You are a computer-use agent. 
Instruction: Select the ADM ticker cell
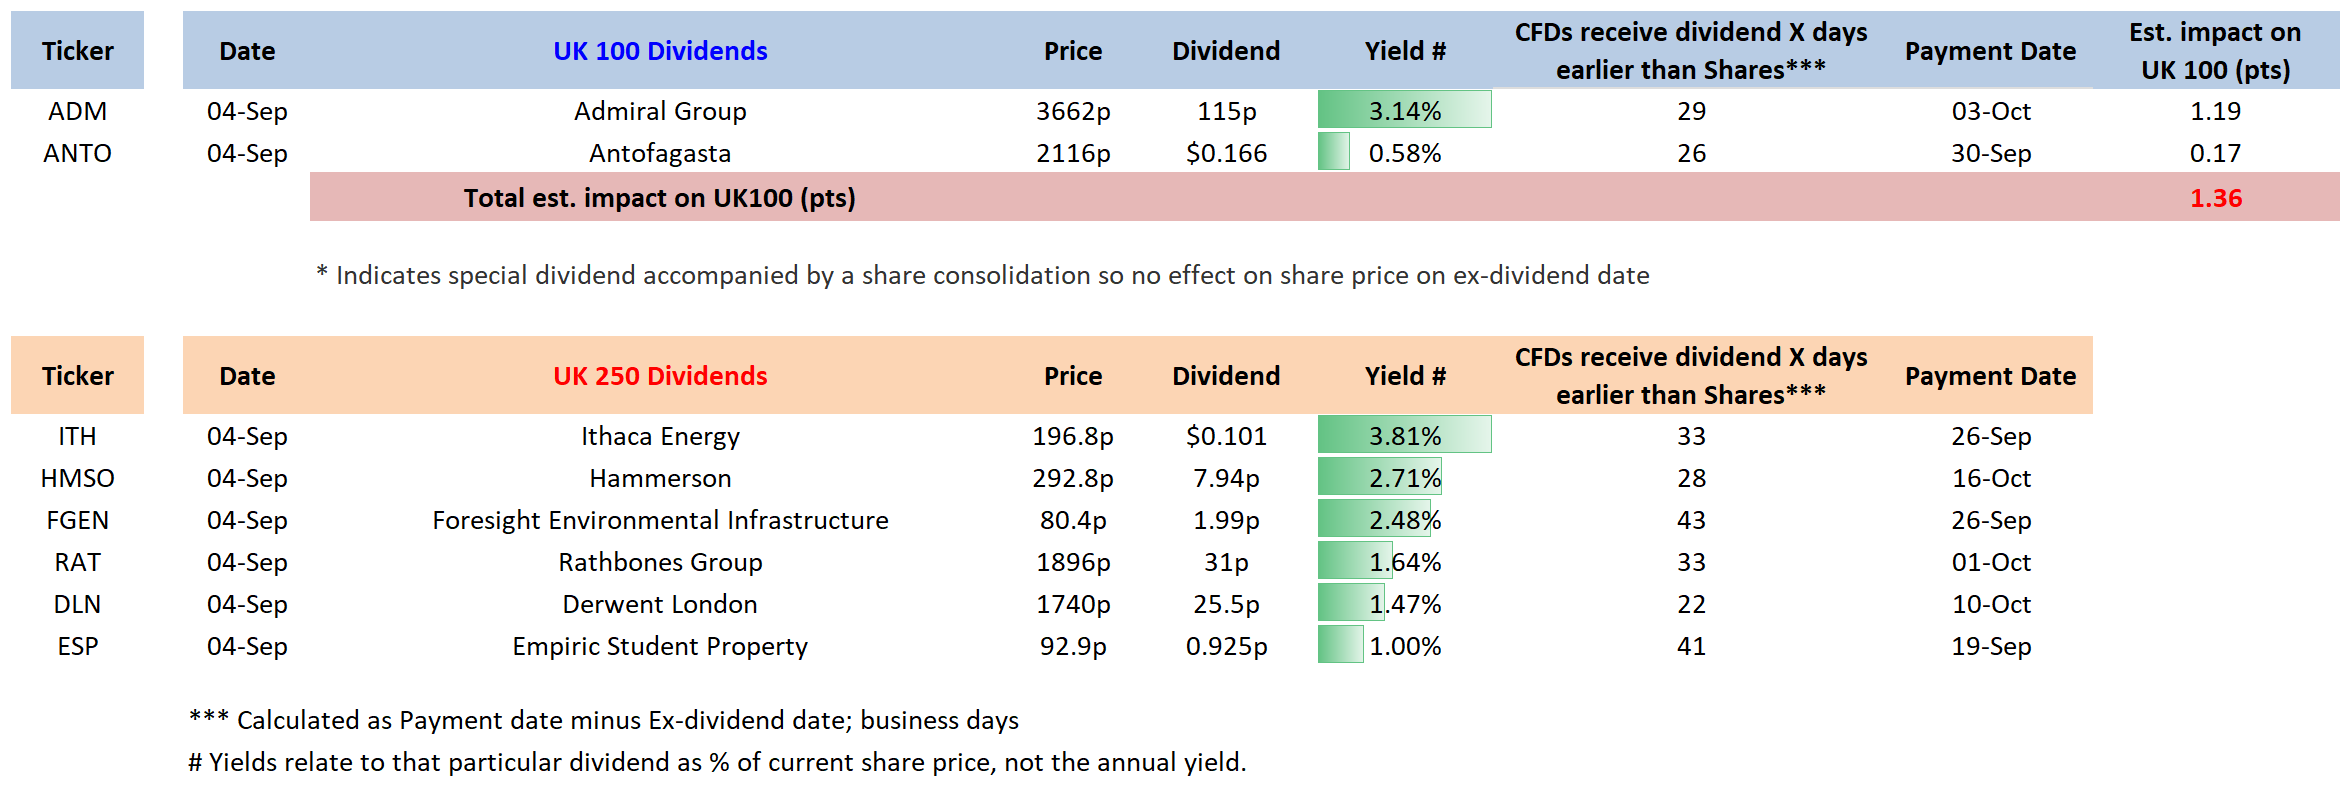(x=77, y=111)
